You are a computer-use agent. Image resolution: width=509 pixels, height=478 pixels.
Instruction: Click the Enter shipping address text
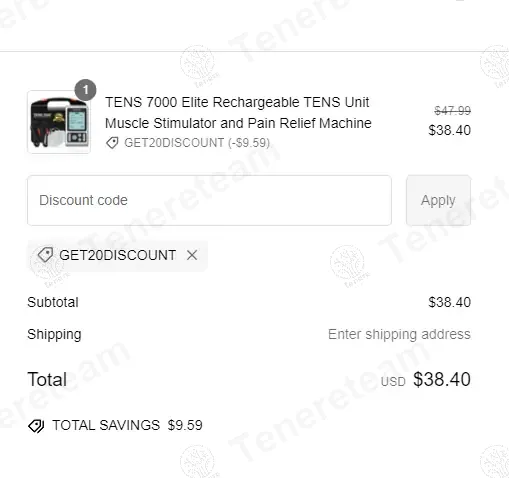[x=399, y=334]
